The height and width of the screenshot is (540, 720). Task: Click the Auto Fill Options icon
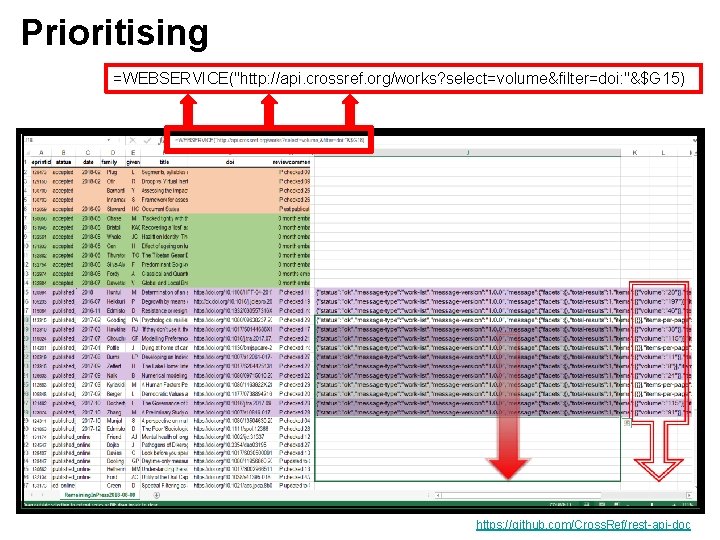(x=627, y=423)
